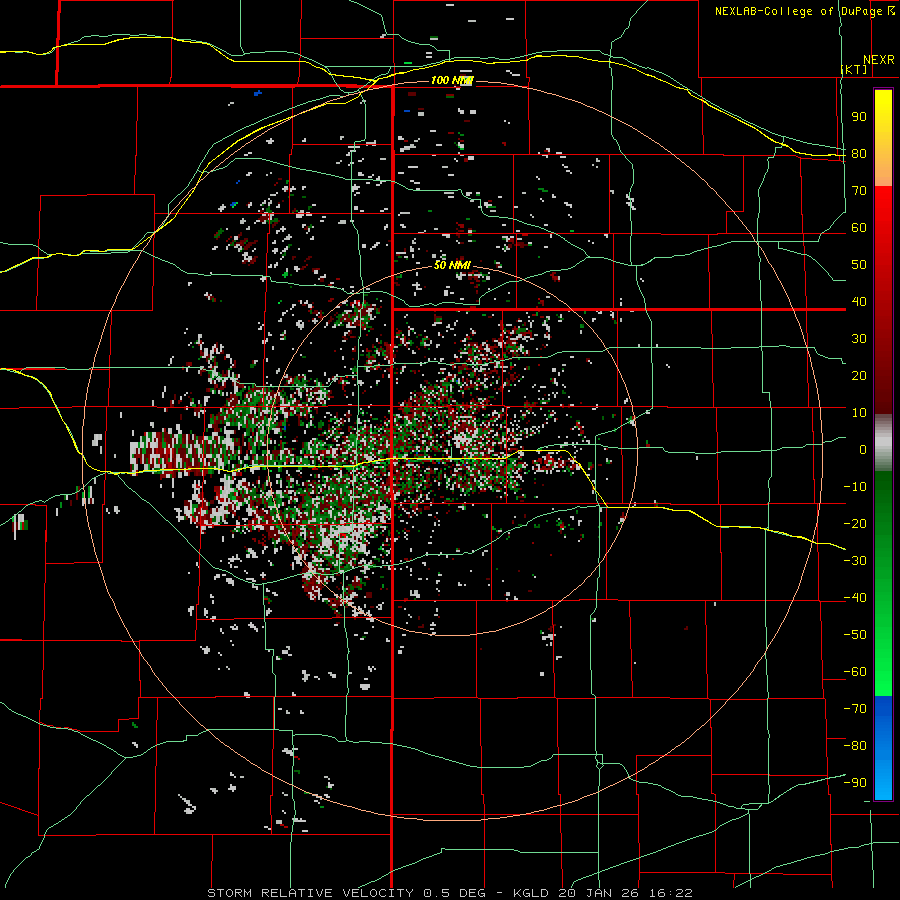Click the 40 value on velocity scale

point(859,302)
